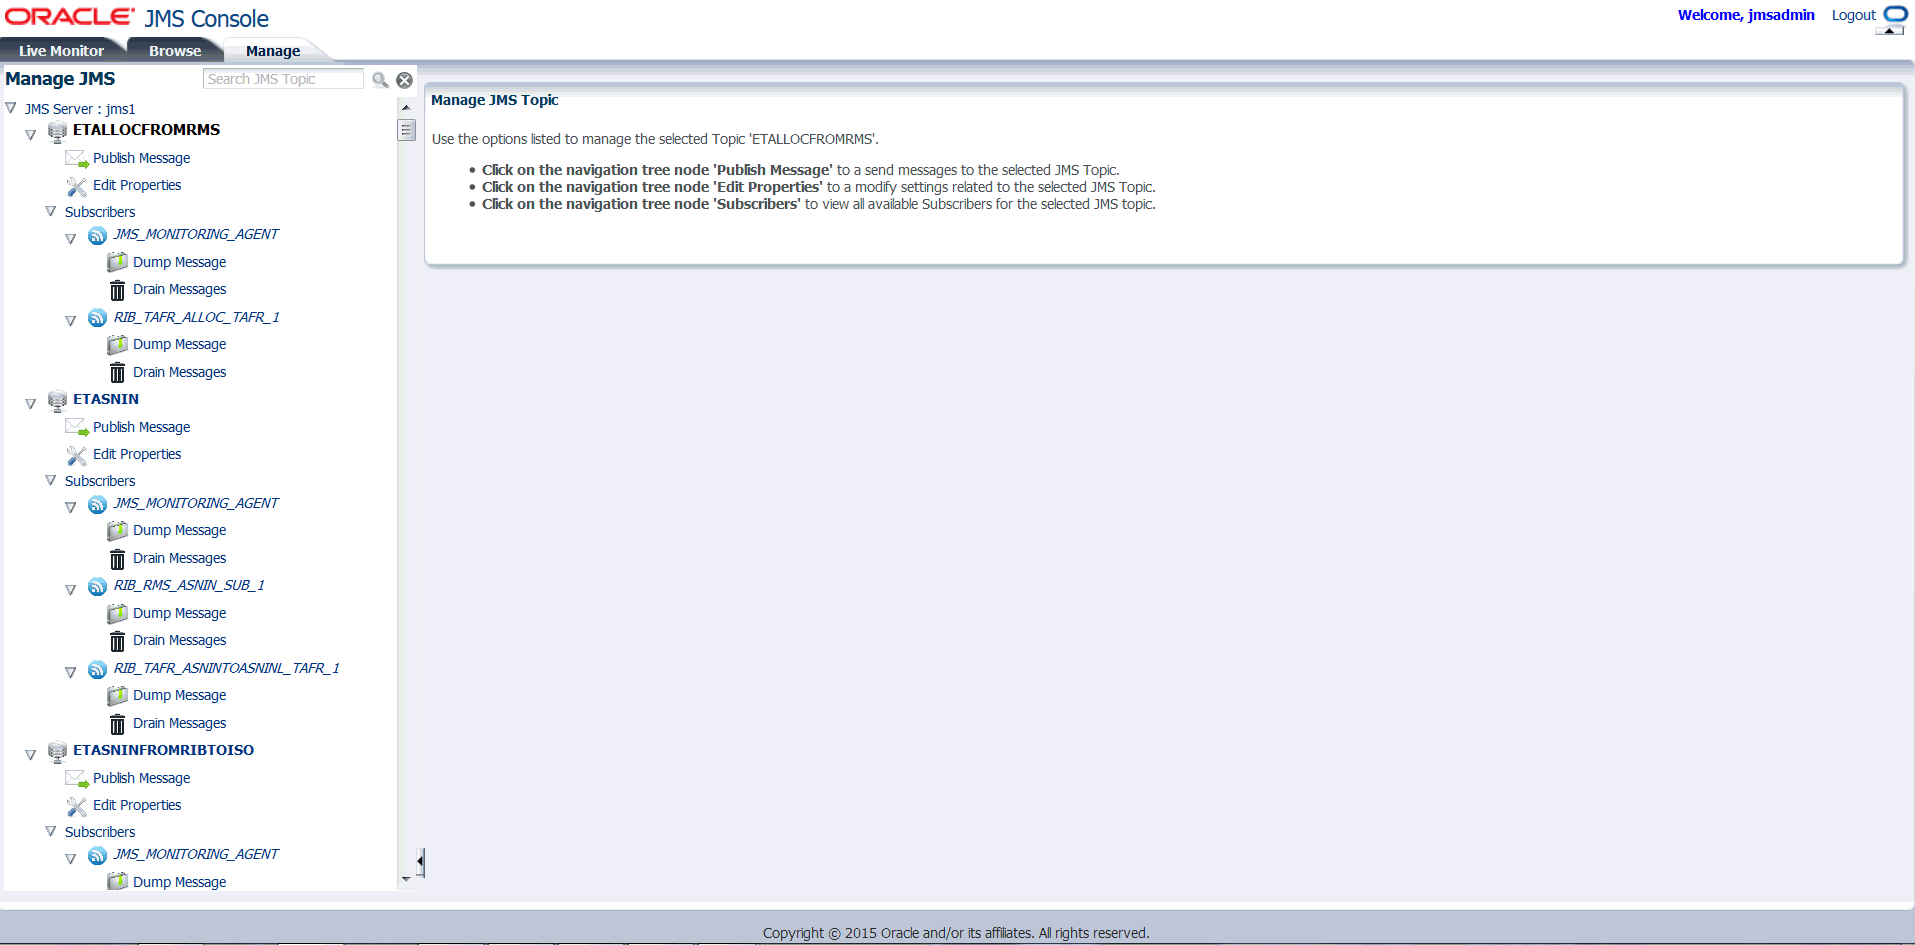
Task: Open Publish Message for ETALLOCFROMRMS
Action: point(141,158)
